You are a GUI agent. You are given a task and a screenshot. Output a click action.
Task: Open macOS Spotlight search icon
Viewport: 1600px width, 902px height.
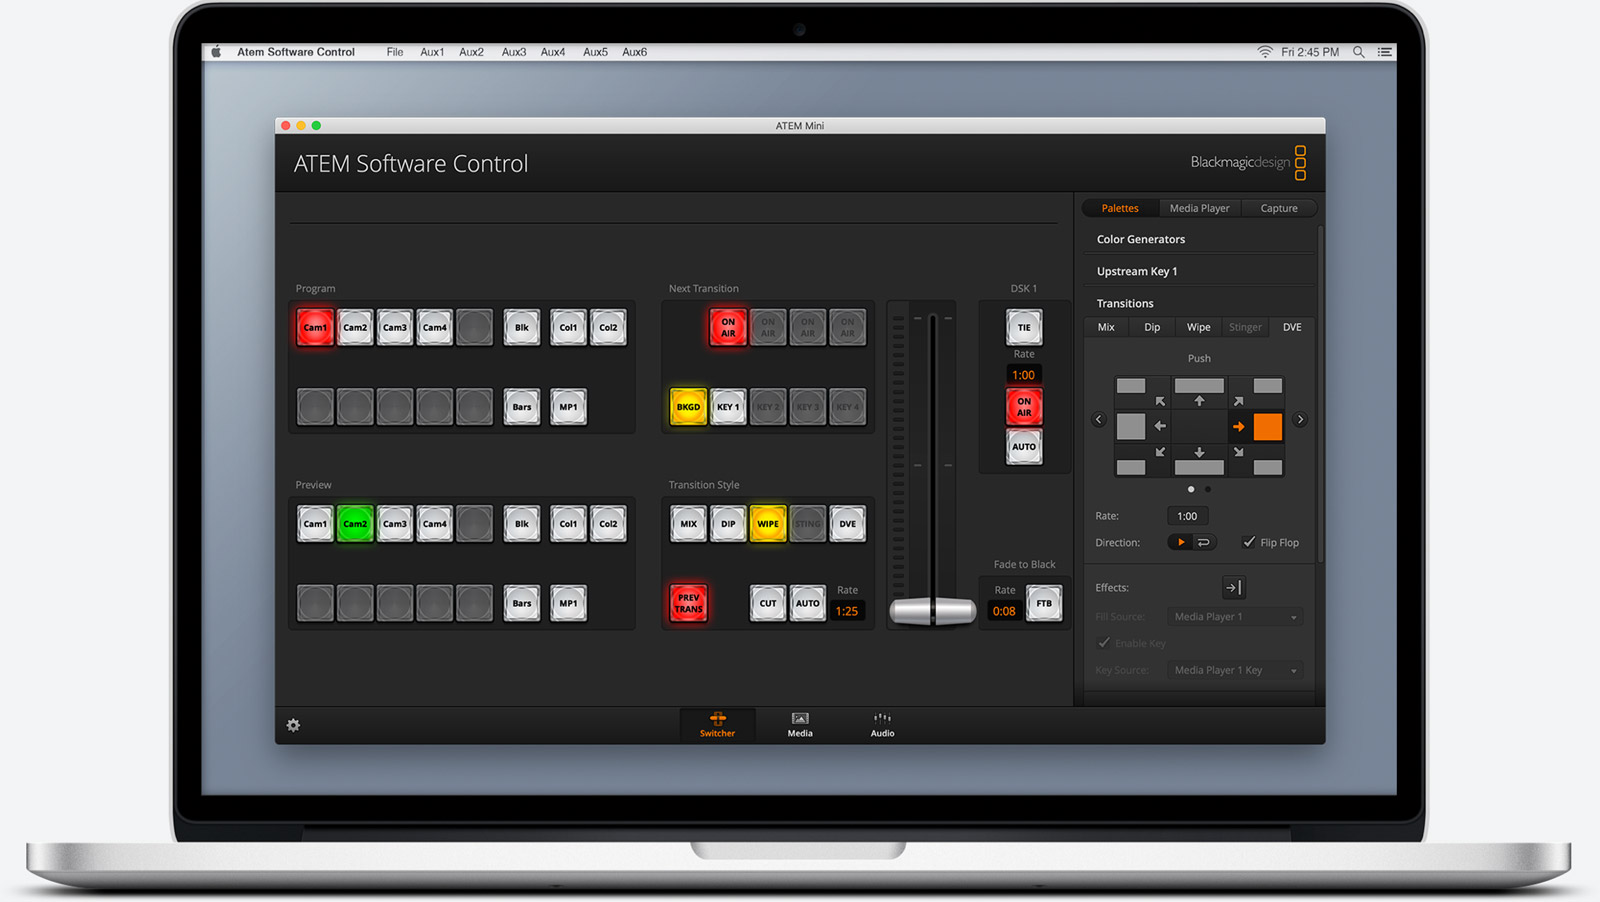[x=1358, y=52]
